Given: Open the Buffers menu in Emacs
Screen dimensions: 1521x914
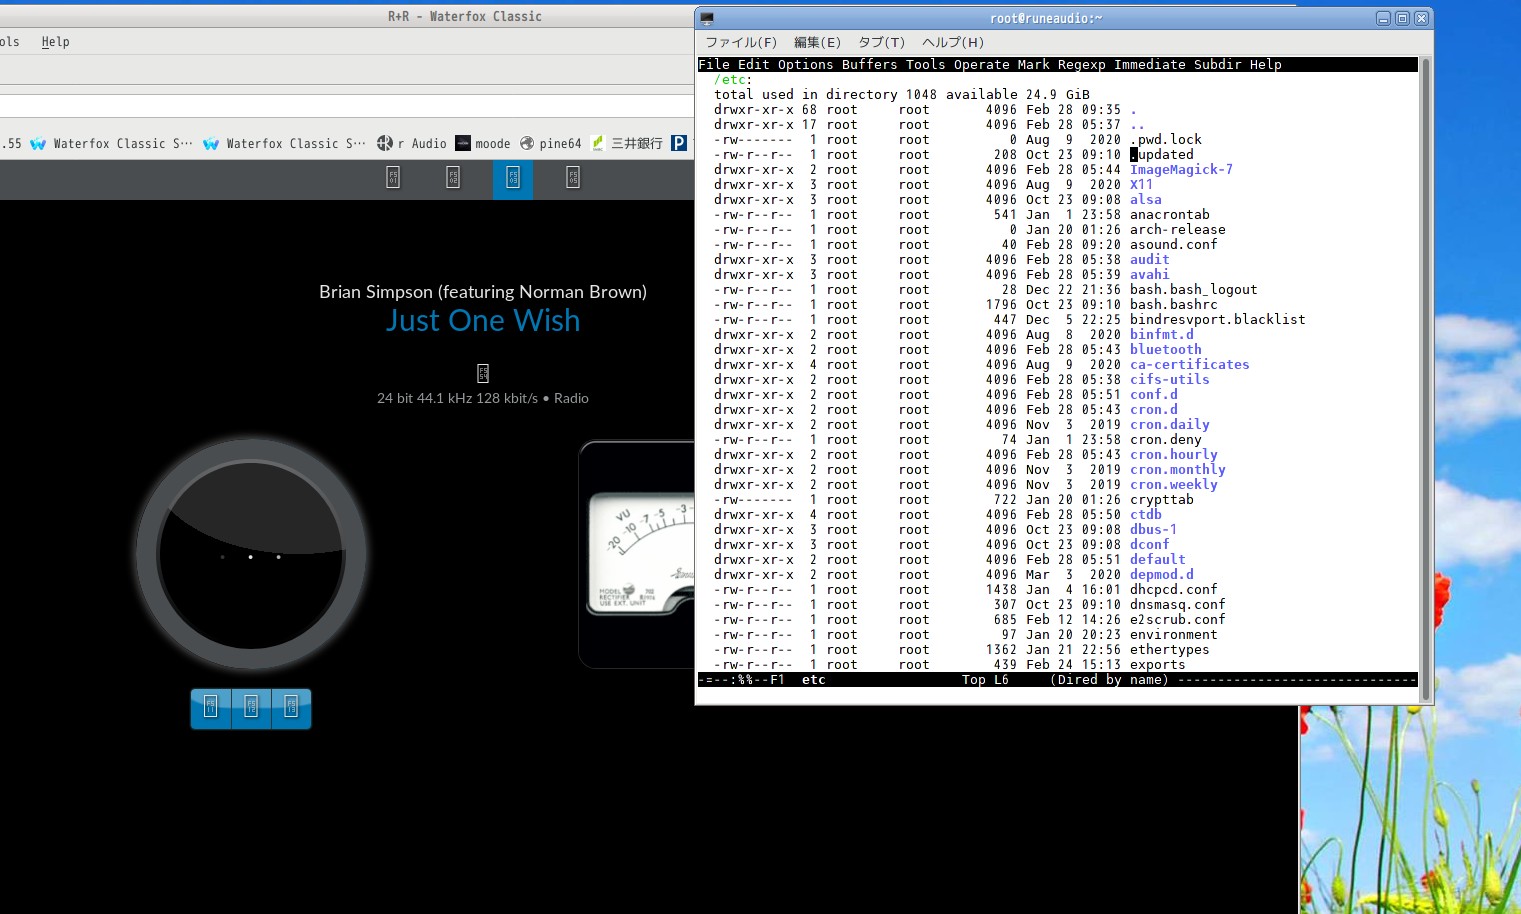Looking at the screenshot, I should (x=869, y=64).
